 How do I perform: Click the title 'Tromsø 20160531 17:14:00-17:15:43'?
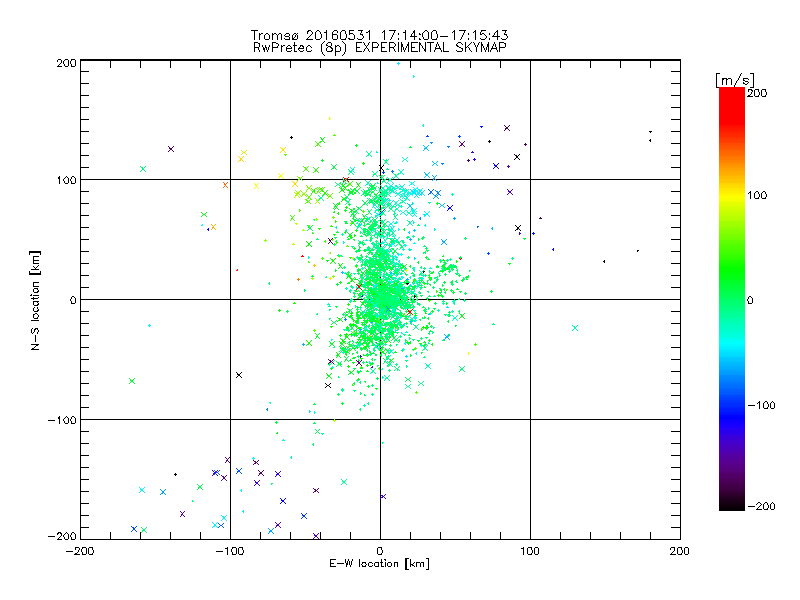pyautogui.click(x=379, y=35)
